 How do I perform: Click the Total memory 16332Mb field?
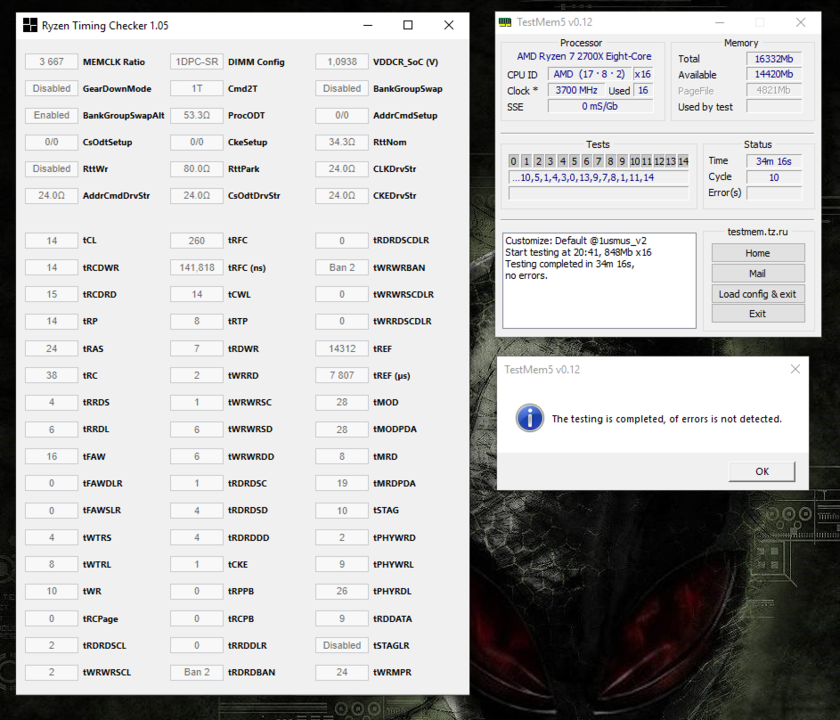774,58
